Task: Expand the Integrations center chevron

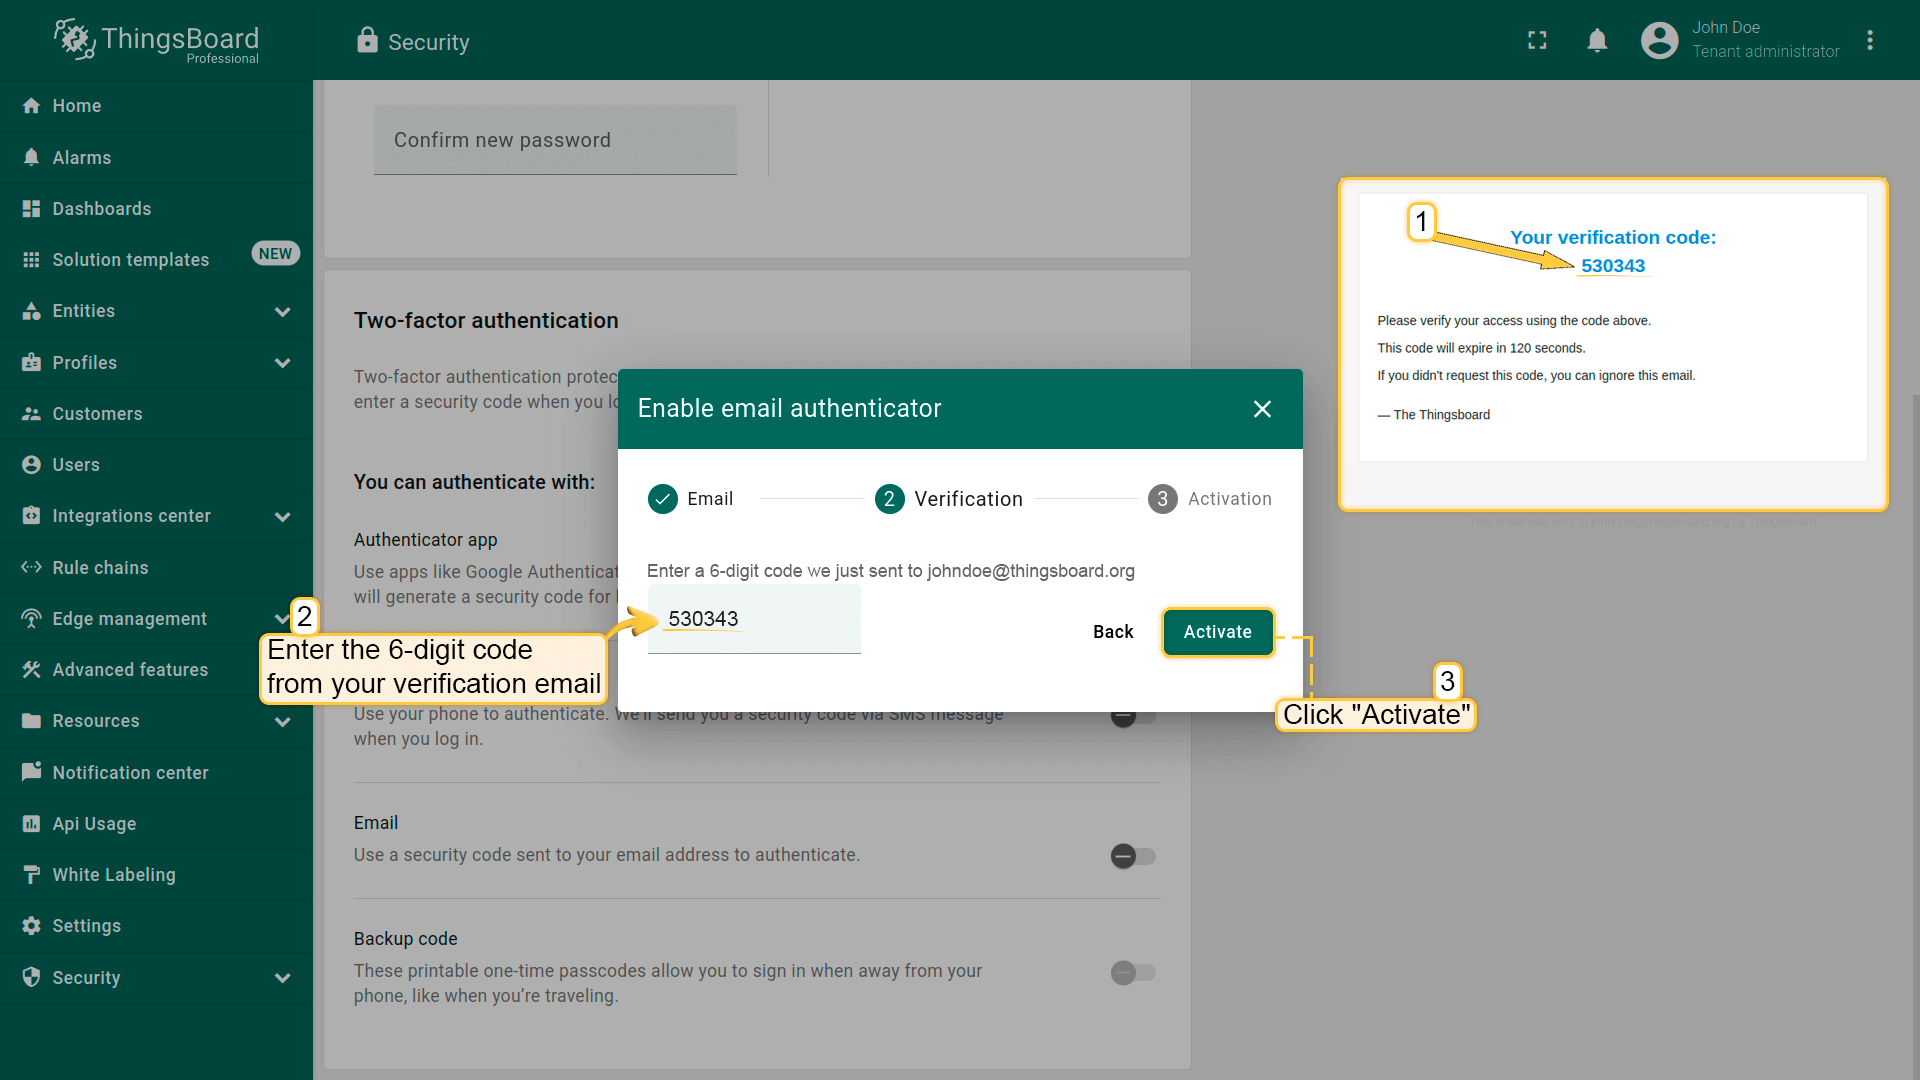Action: point(283,516)
